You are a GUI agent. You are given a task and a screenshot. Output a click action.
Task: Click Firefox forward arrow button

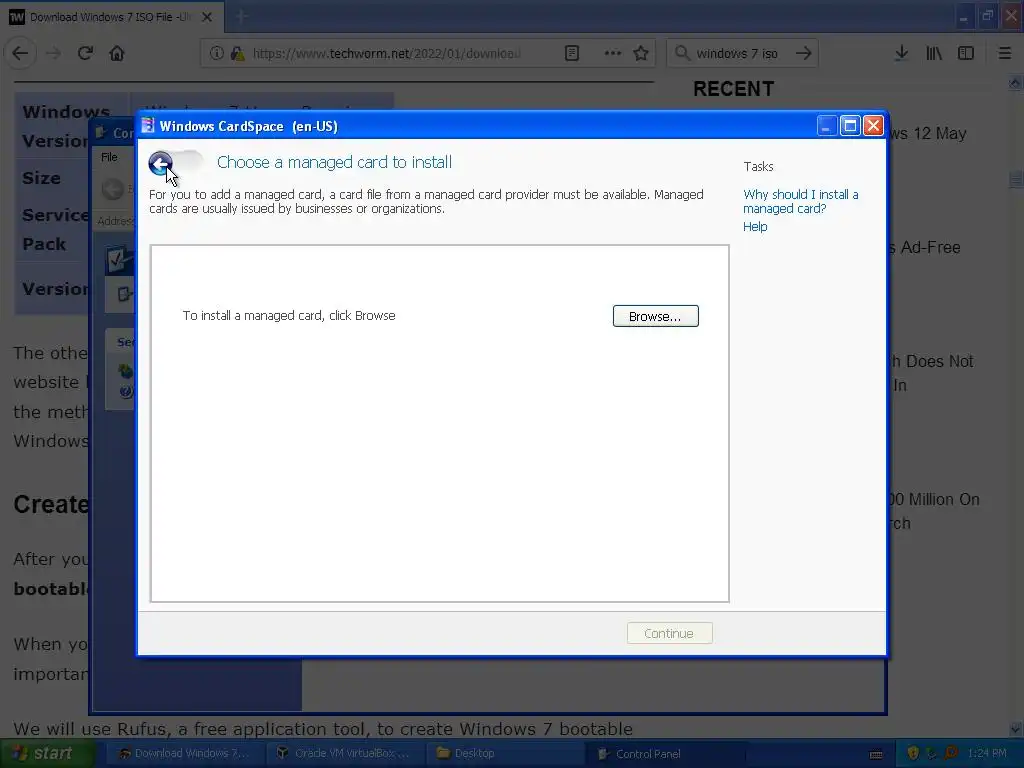pos(54,53)
